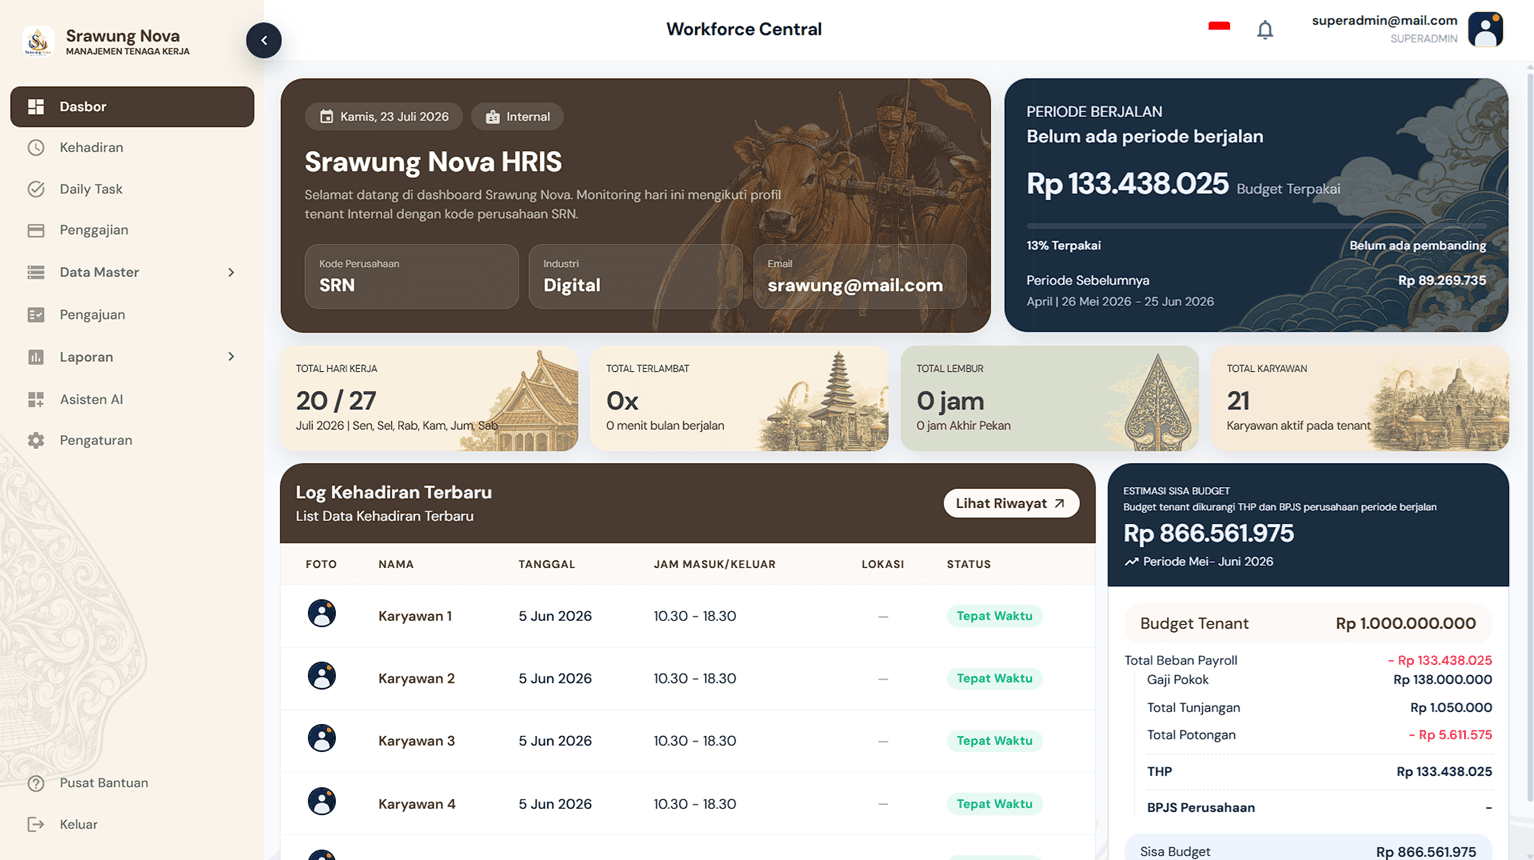Select the Karyawan 4 name cell
Screen dimensions: 1534x860
416,804
